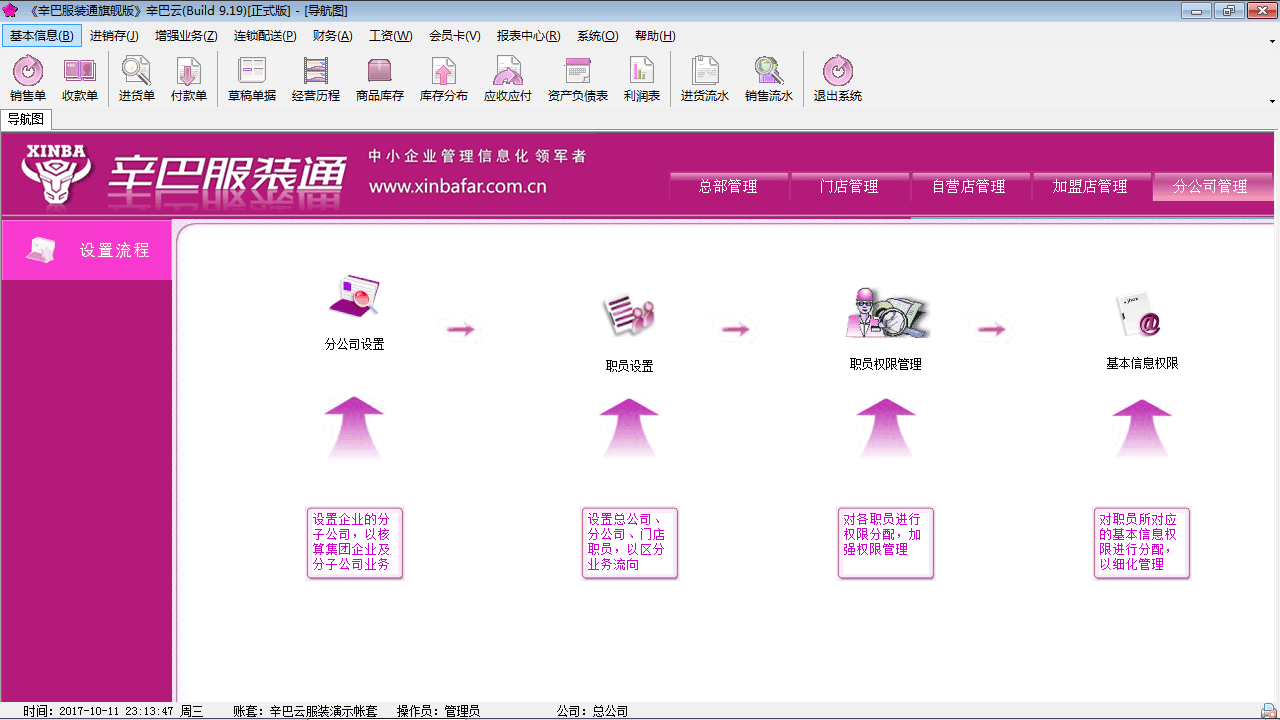Image resolution: width=1280 pixels, height=720 pixels.
Task: Open the 职员权限管理 staff permissions icon
Action: tap(886, 313)
